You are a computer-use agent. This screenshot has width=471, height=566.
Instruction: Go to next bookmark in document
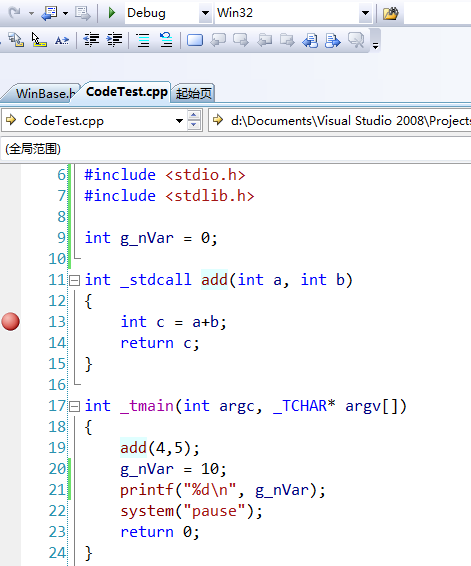332,40
